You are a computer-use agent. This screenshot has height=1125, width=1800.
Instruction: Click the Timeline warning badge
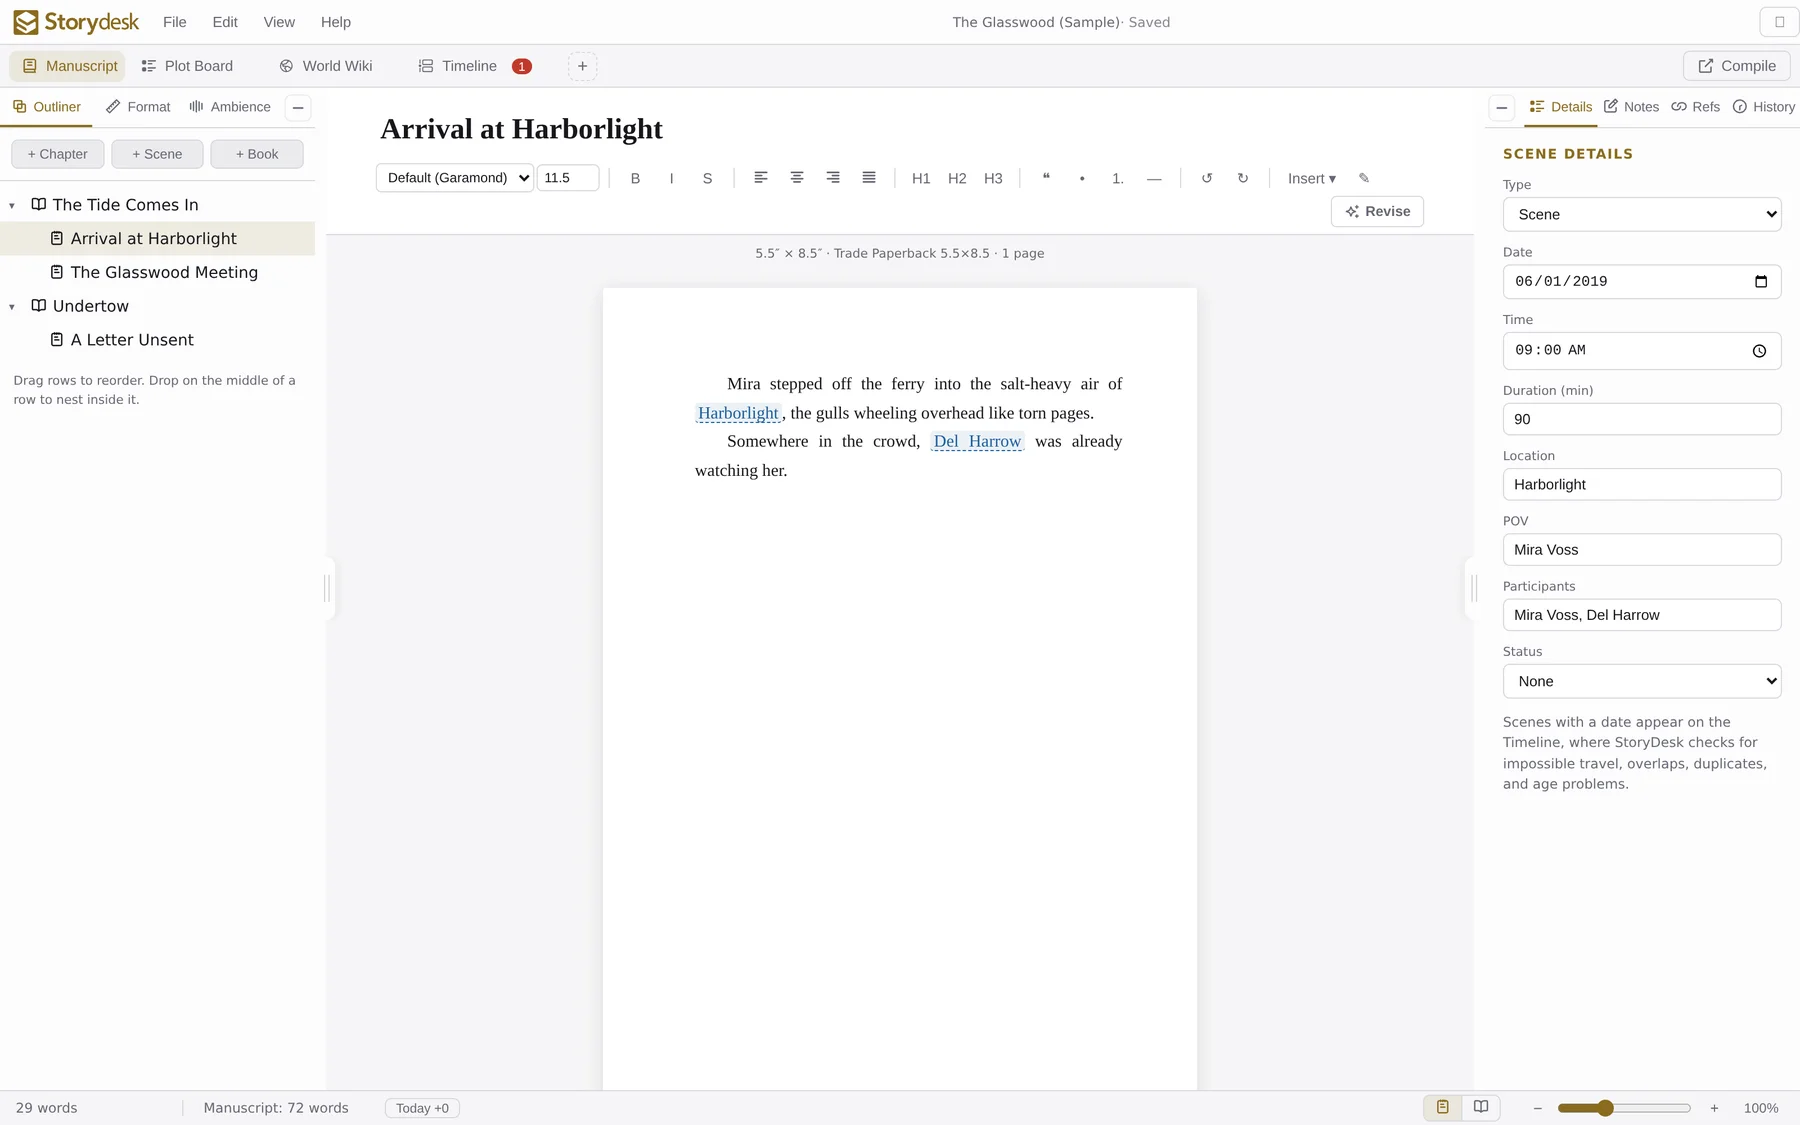click(x=521, y=66)
